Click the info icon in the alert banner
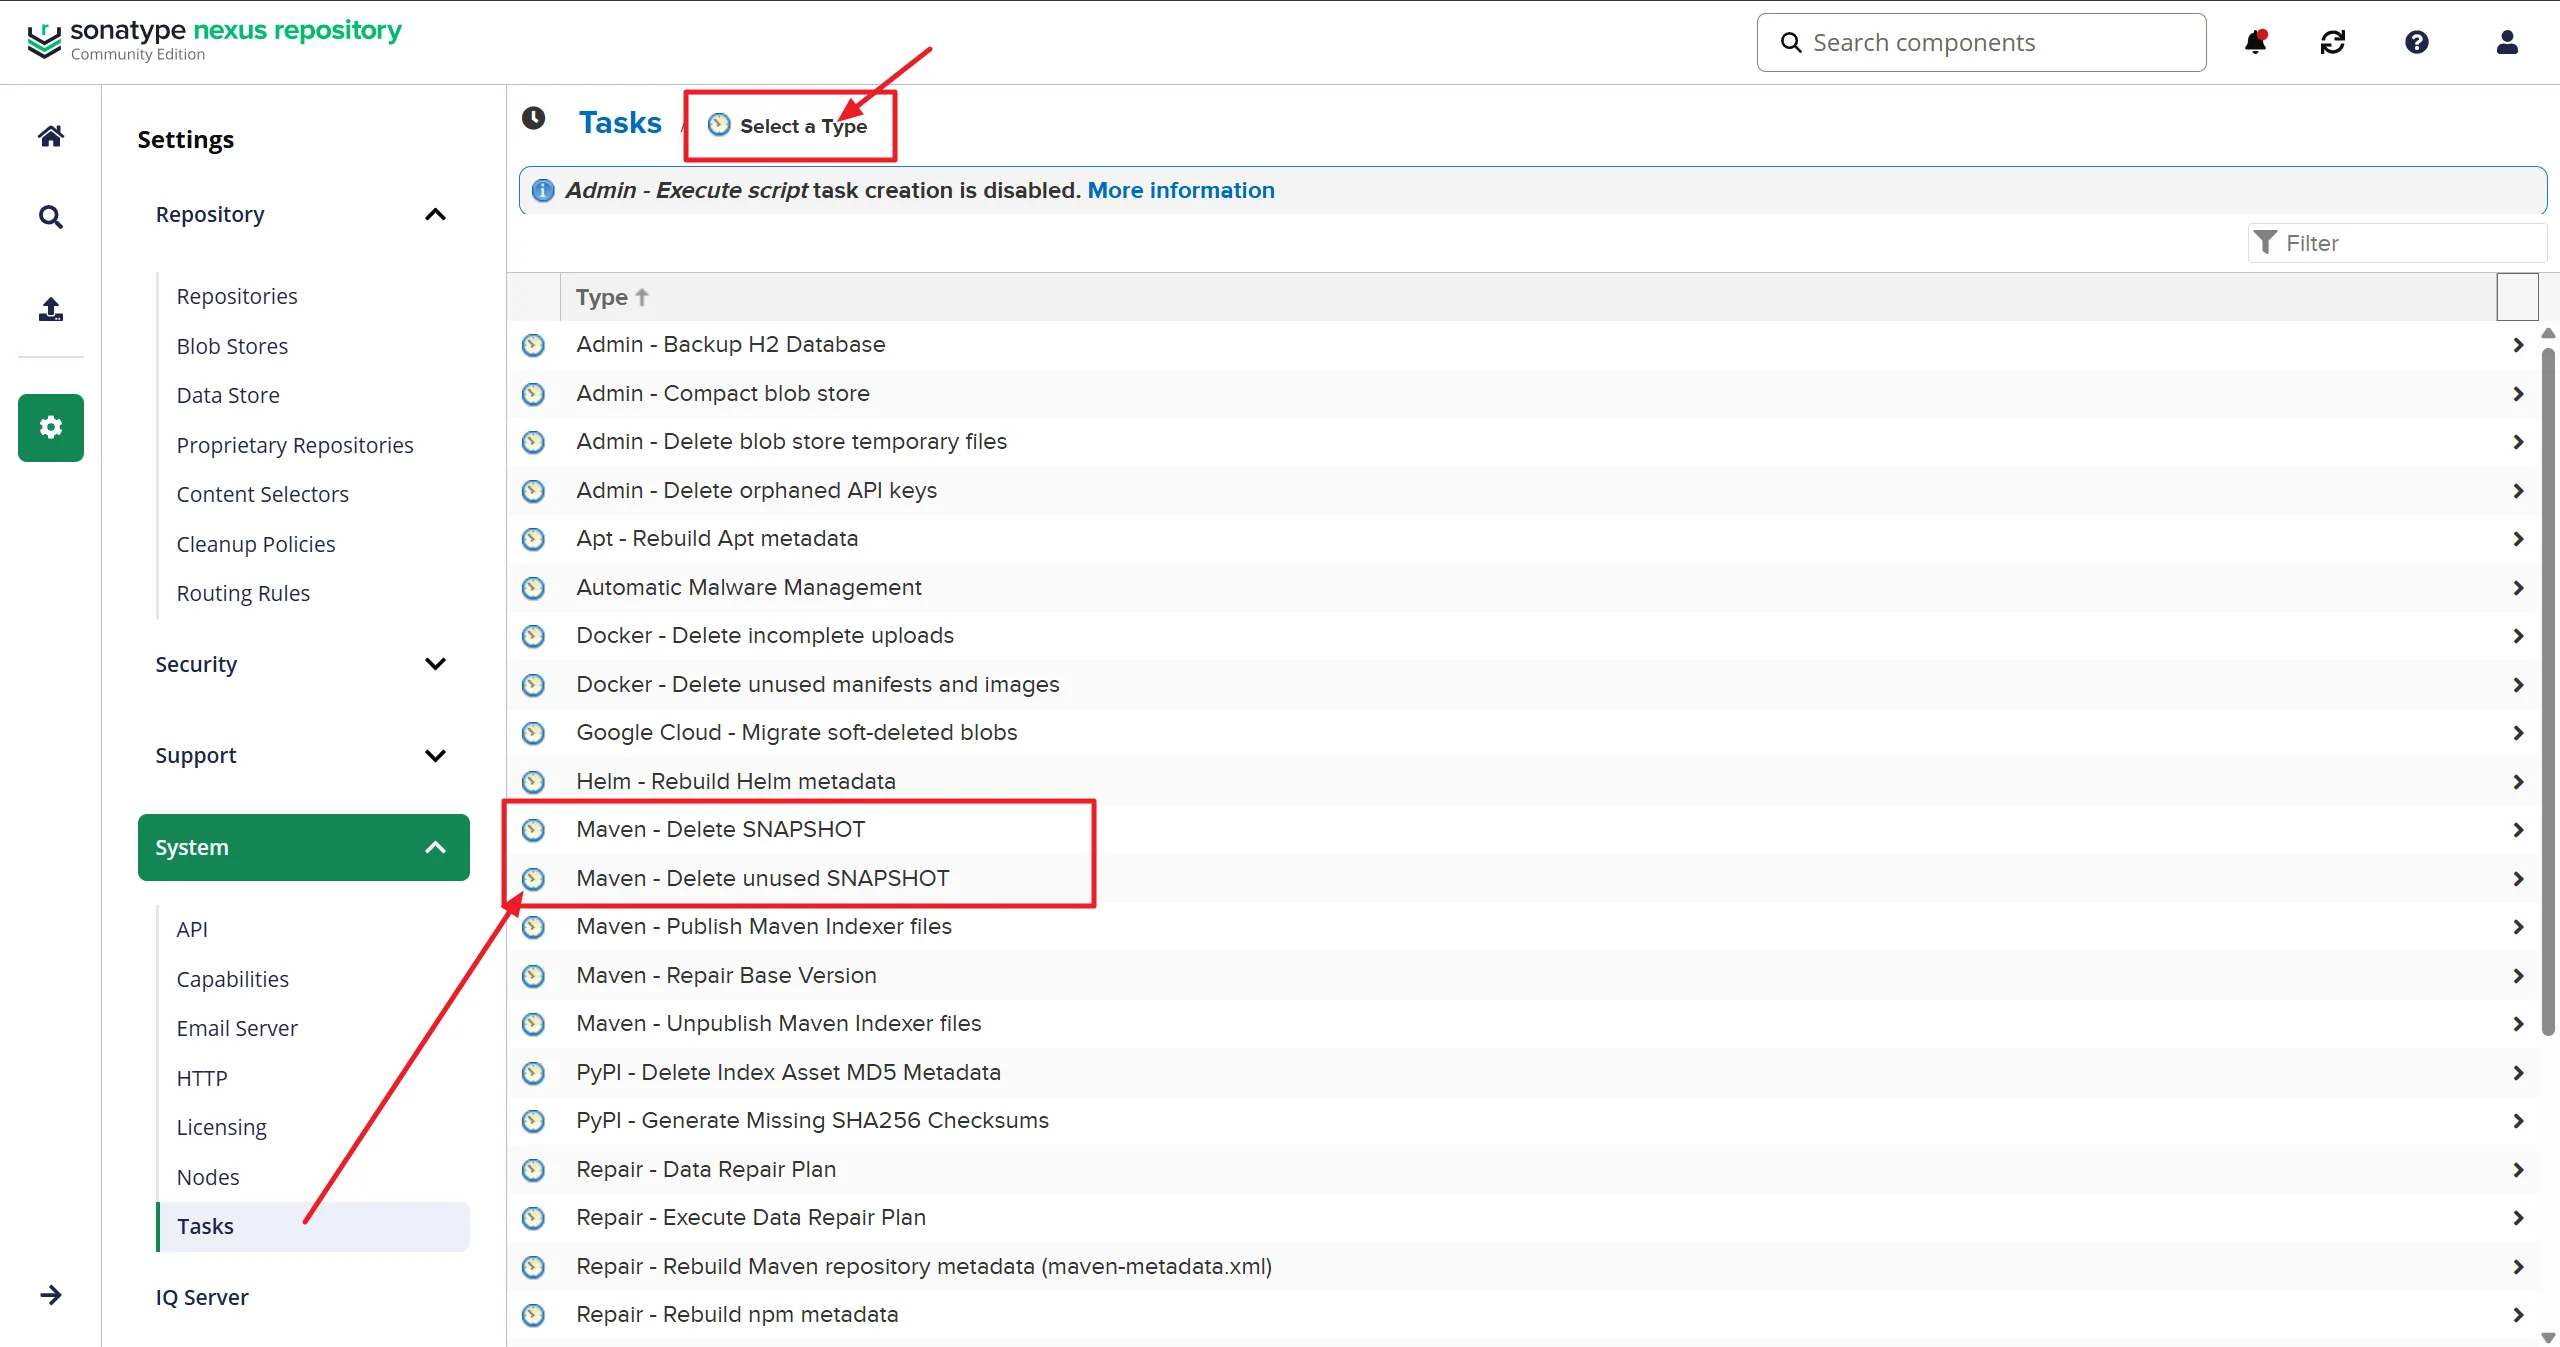The image size is (2560, 1347). point(543,190)
